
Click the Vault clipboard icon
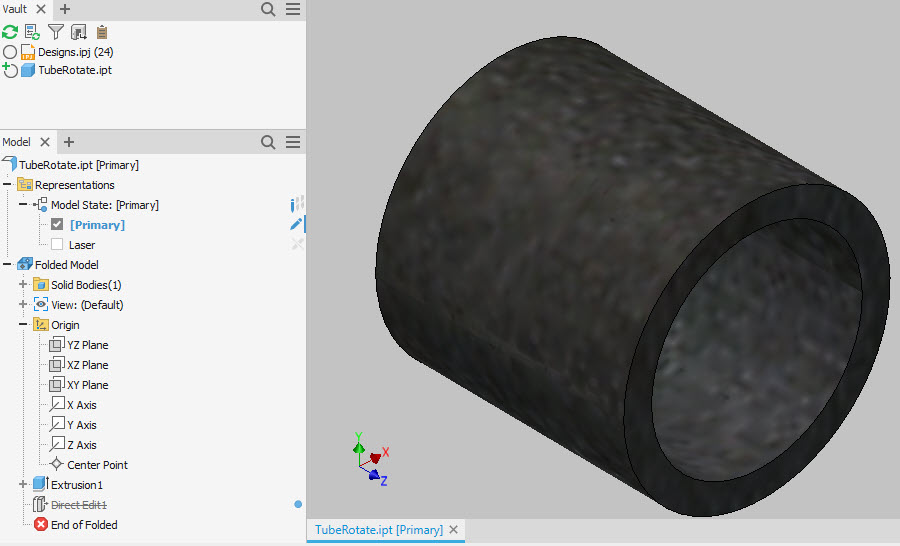click(102, 32)
